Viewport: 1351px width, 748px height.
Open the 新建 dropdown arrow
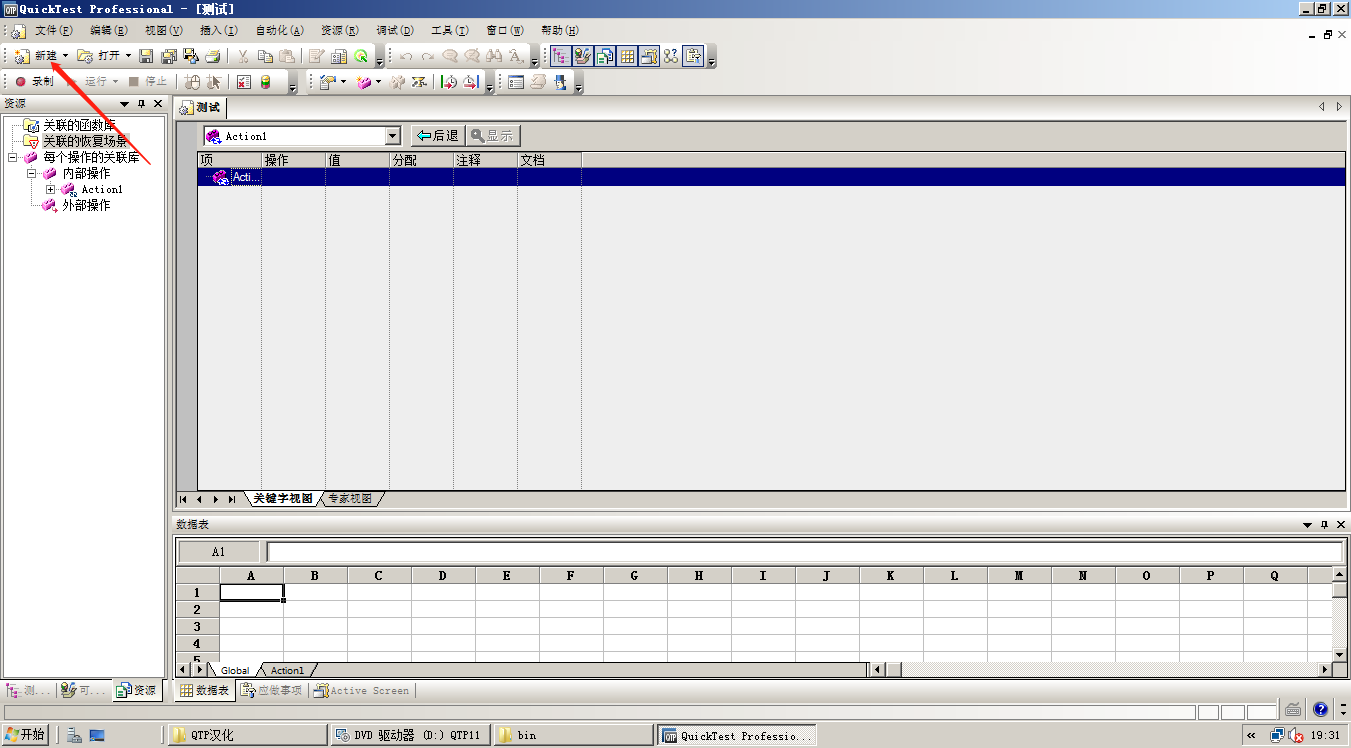click(65, 56)
